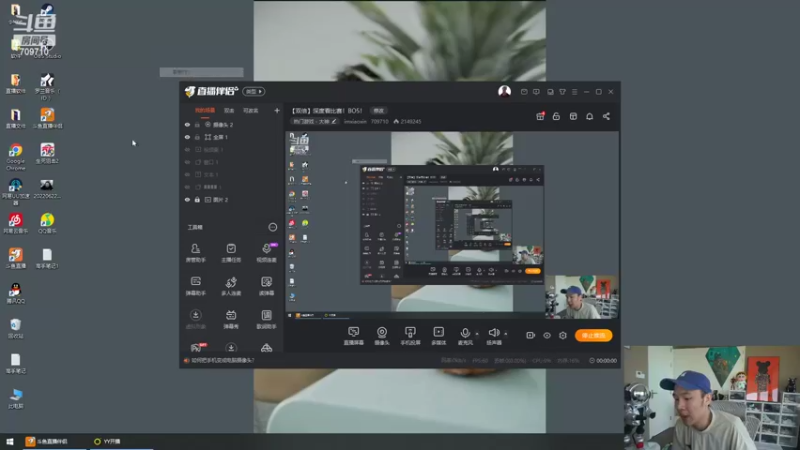800x450 pixels.
Task: Expand the 工具箱 more options circle
Action: pos(272,227)
